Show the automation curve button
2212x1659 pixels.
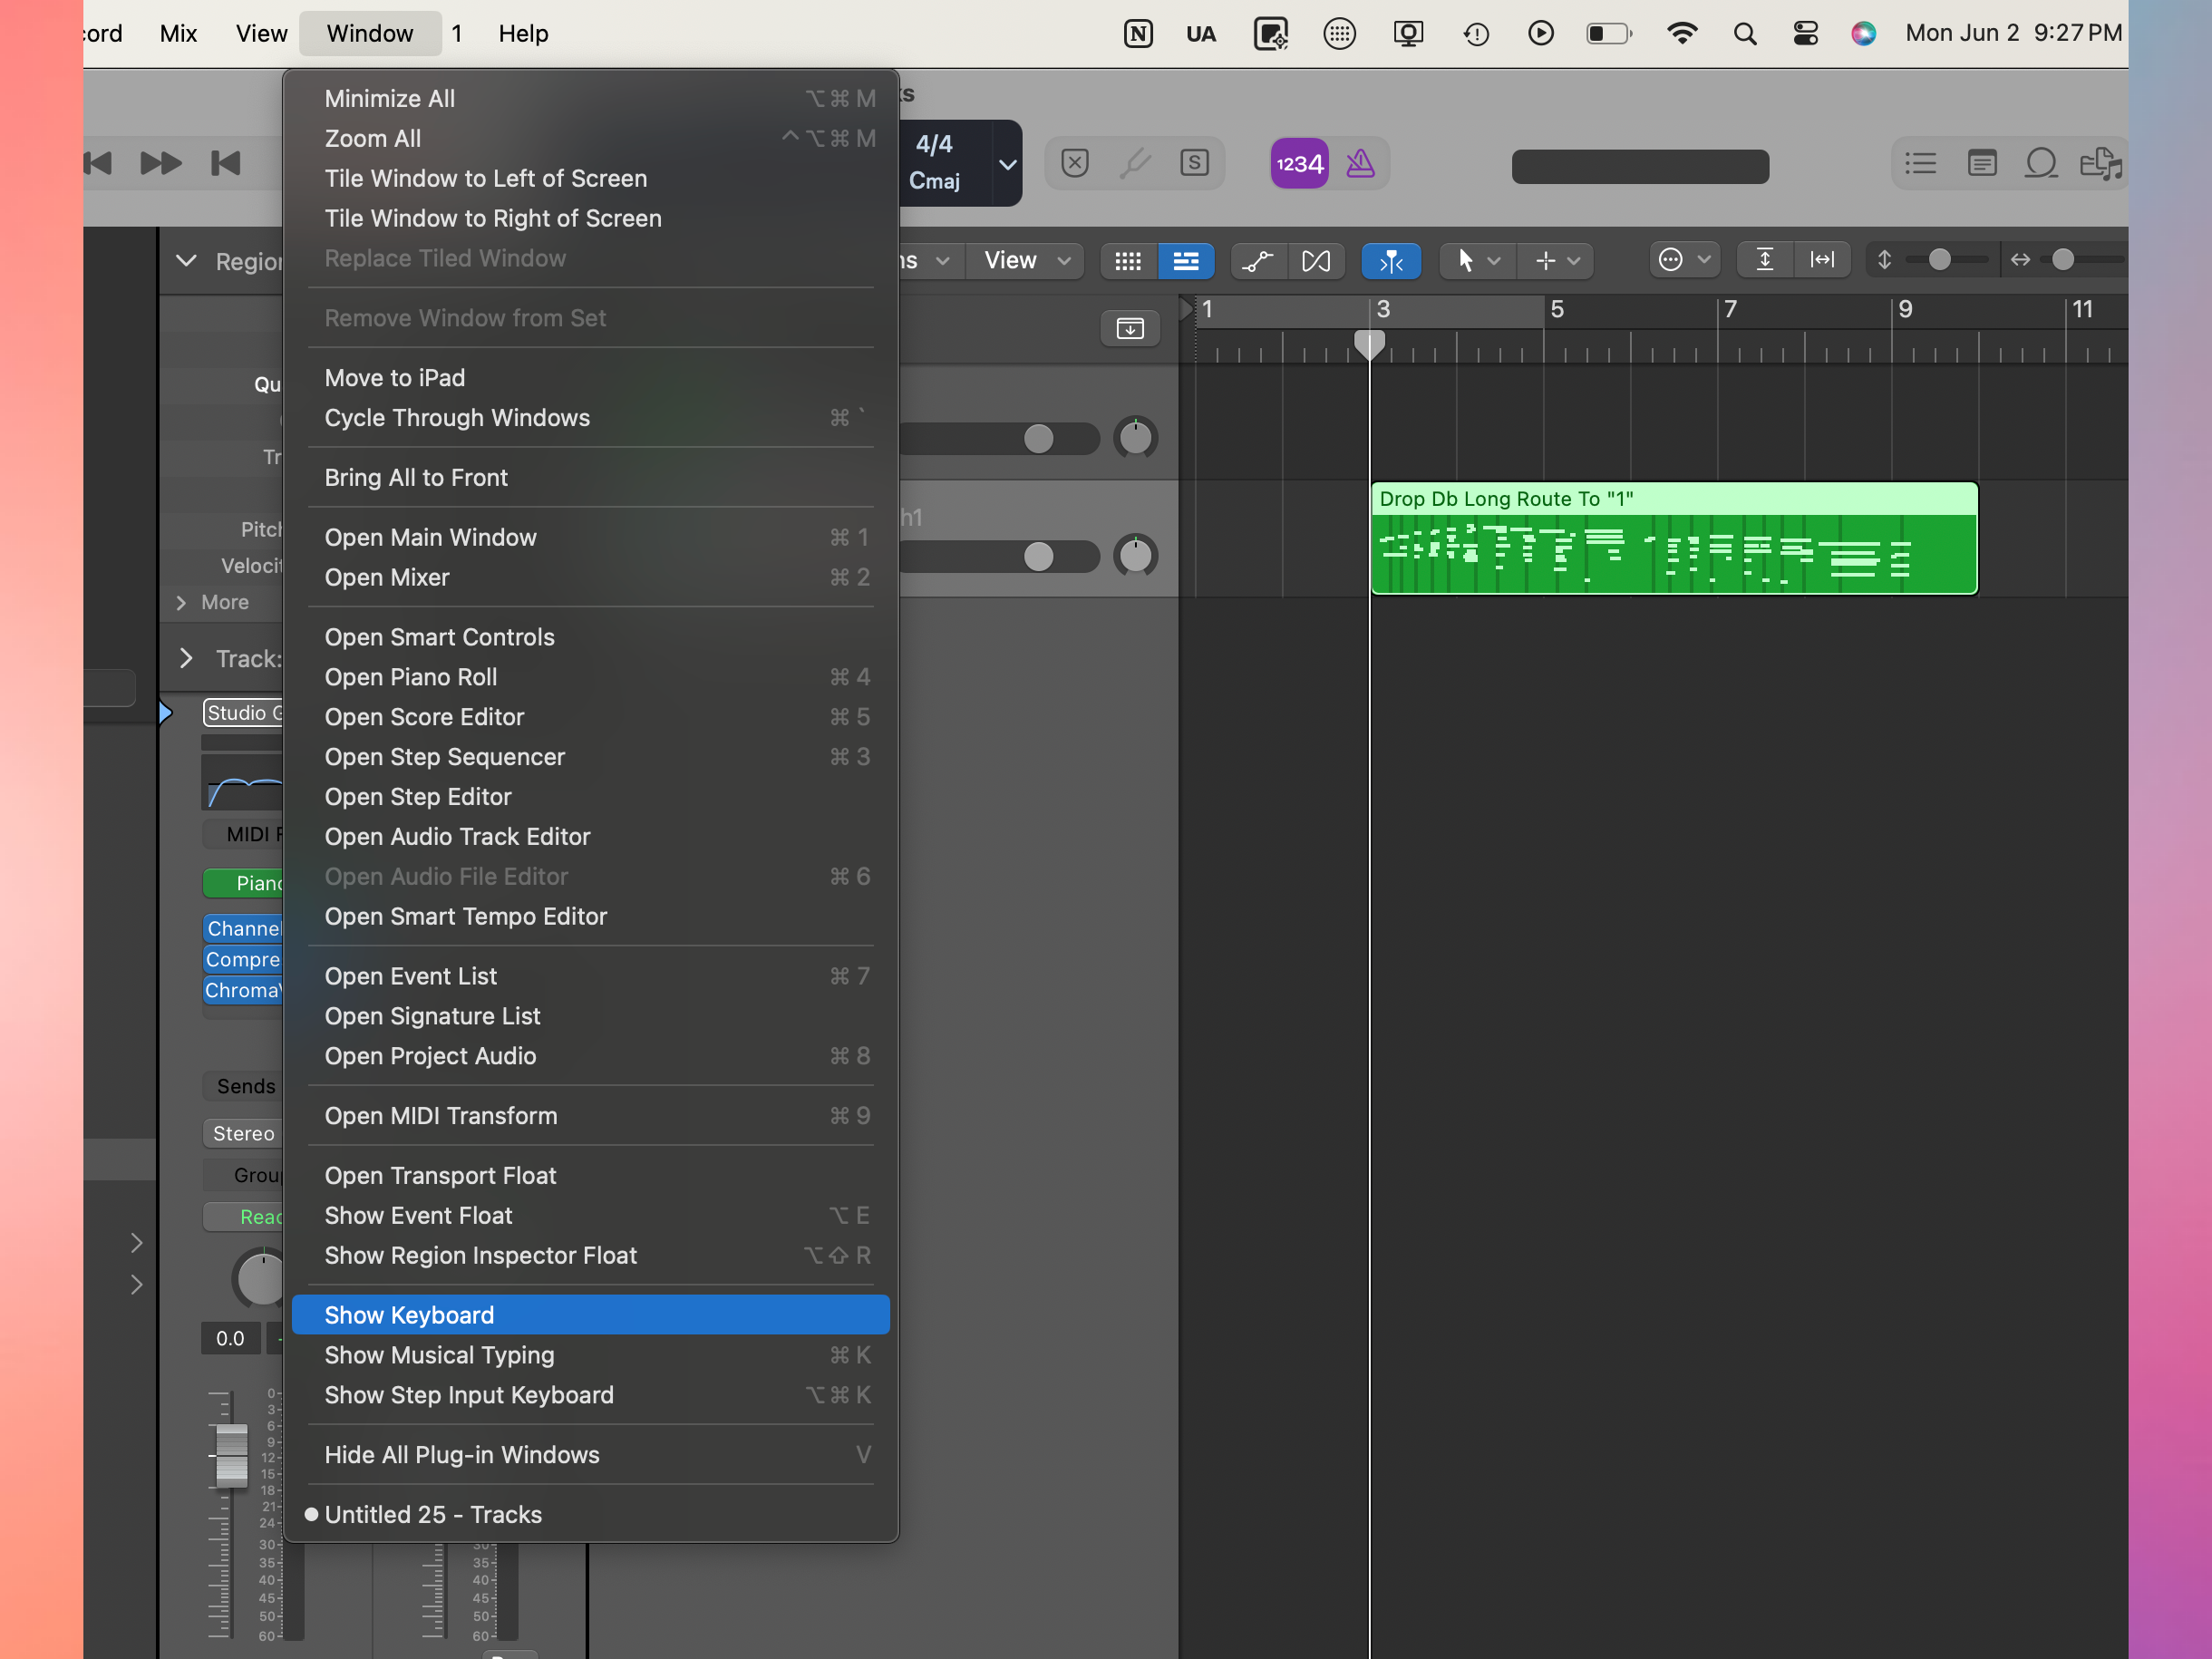click(x=1257, y=261)
